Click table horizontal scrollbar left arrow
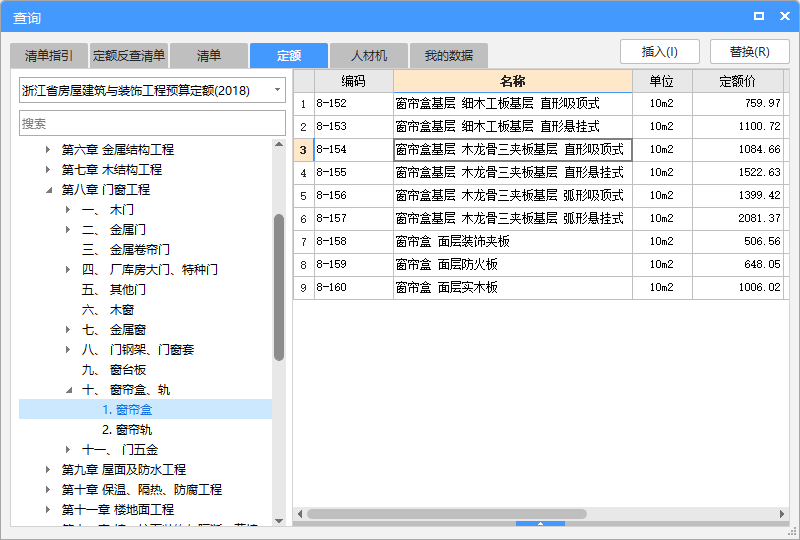This screenshot has height=540, width=800. point(300,514)
